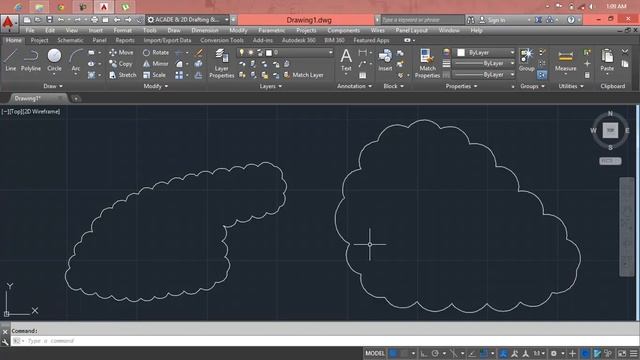Click the [Top] view control label

click(x=17, y=111)
